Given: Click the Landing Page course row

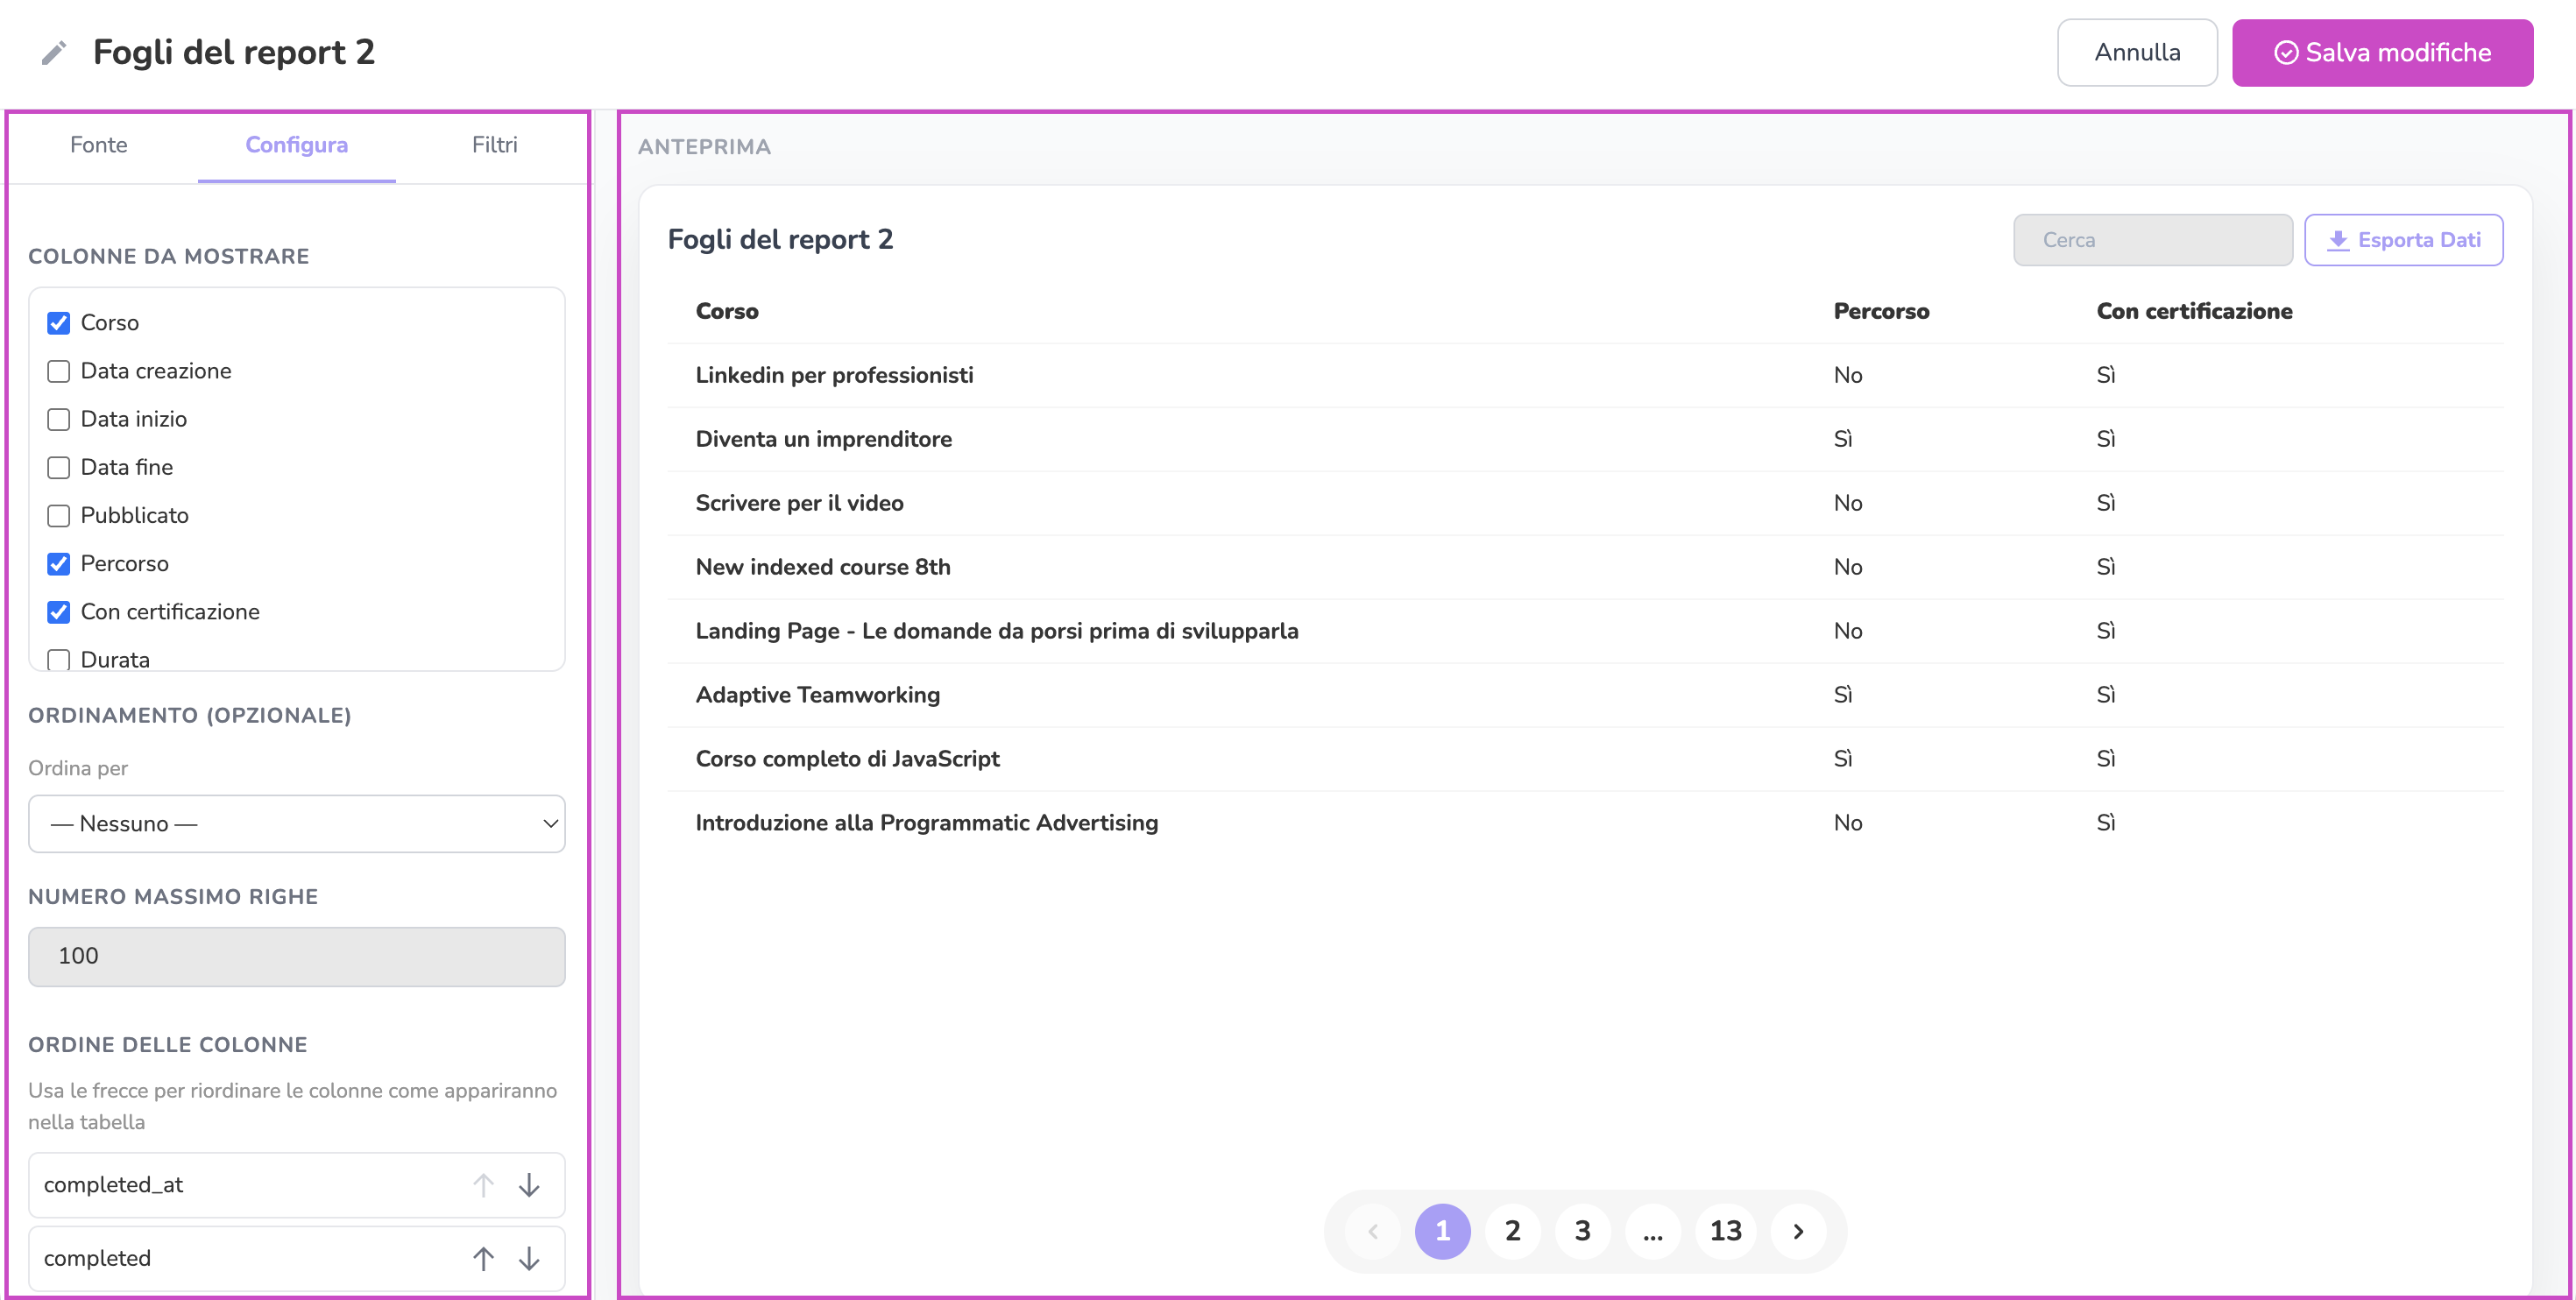Looking at the screenshot, I should tap(1585, 631).
